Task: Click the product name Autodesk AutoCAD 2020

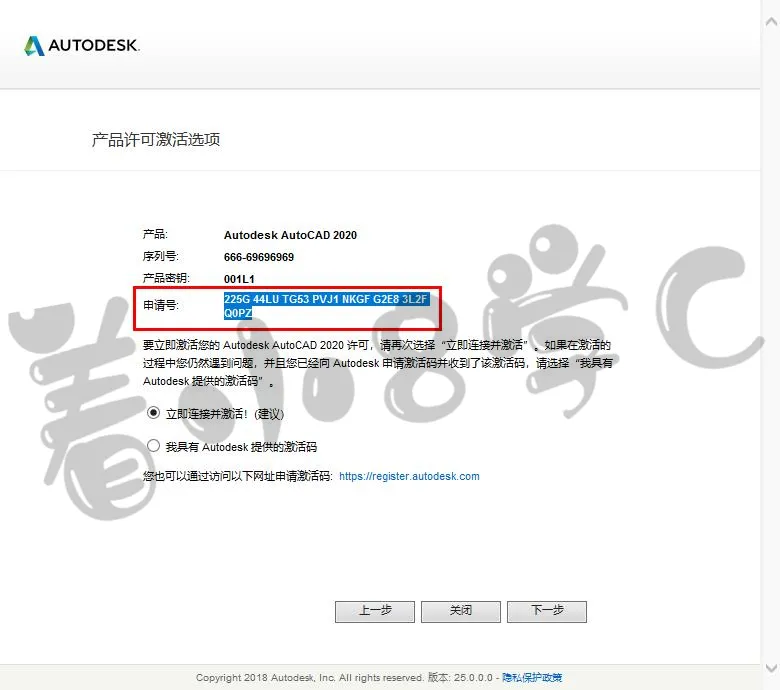Action: click(x=290, y=235)
